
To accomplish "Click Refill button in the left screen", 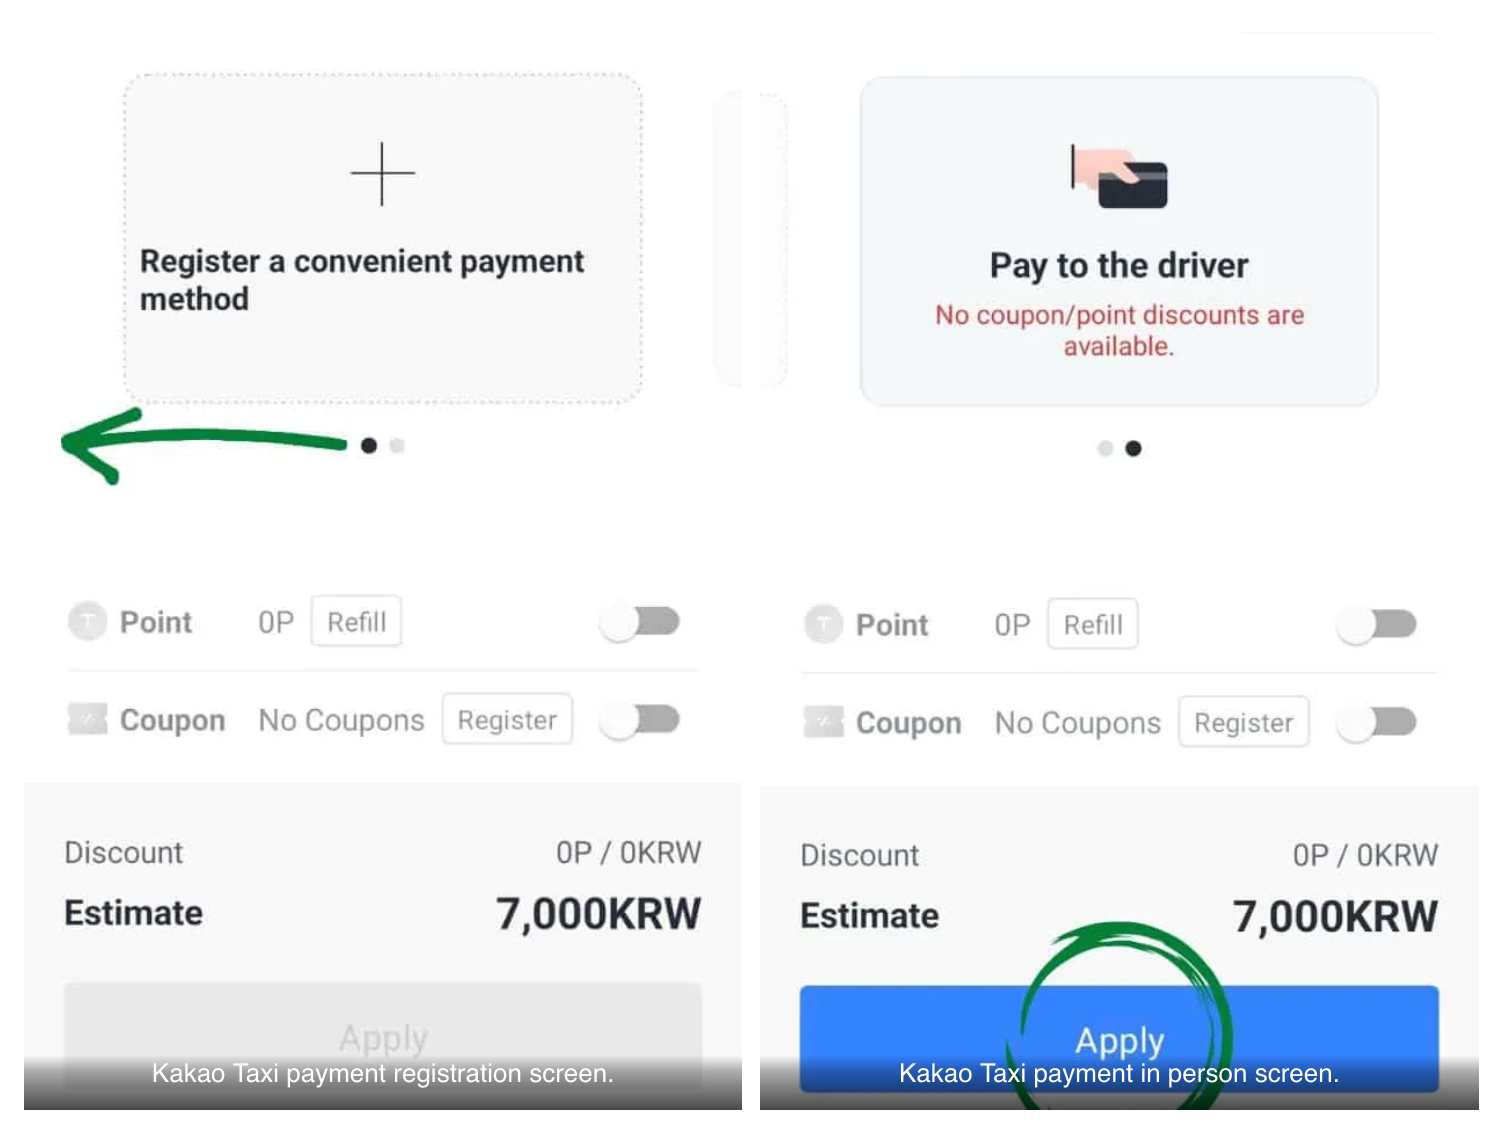I will pos(356,622).
